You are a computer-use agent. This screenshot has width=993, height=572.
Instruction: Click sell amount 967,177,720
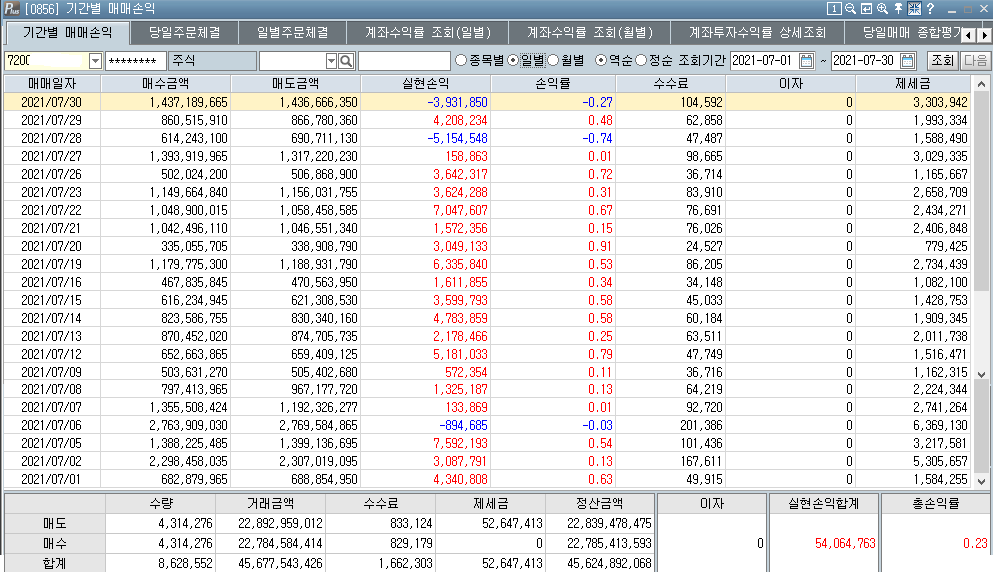[324, 389]
